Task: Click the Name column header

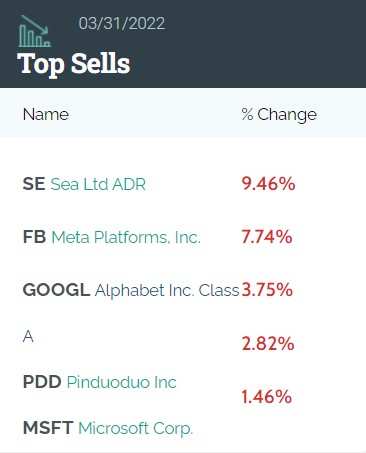Action: [x=46, y=115]
